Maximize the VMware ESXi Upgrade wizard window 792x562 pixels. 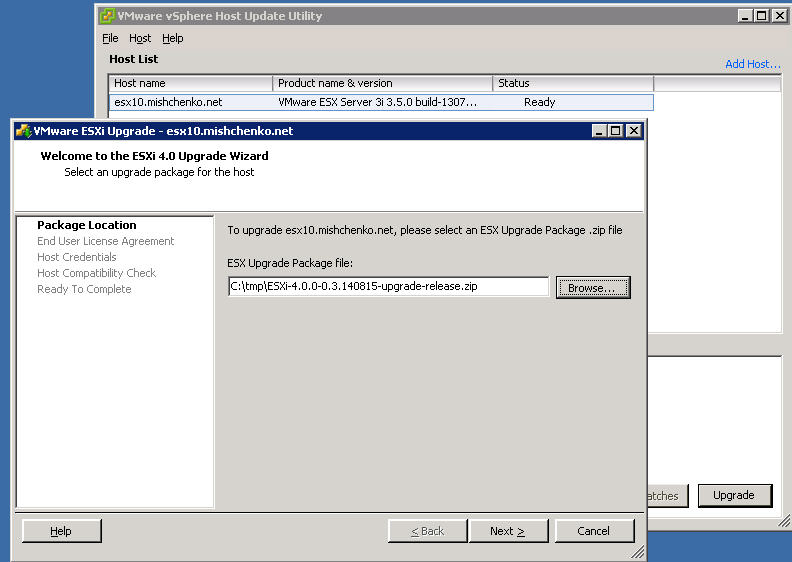pyautogui.click(x=616, y=131)
